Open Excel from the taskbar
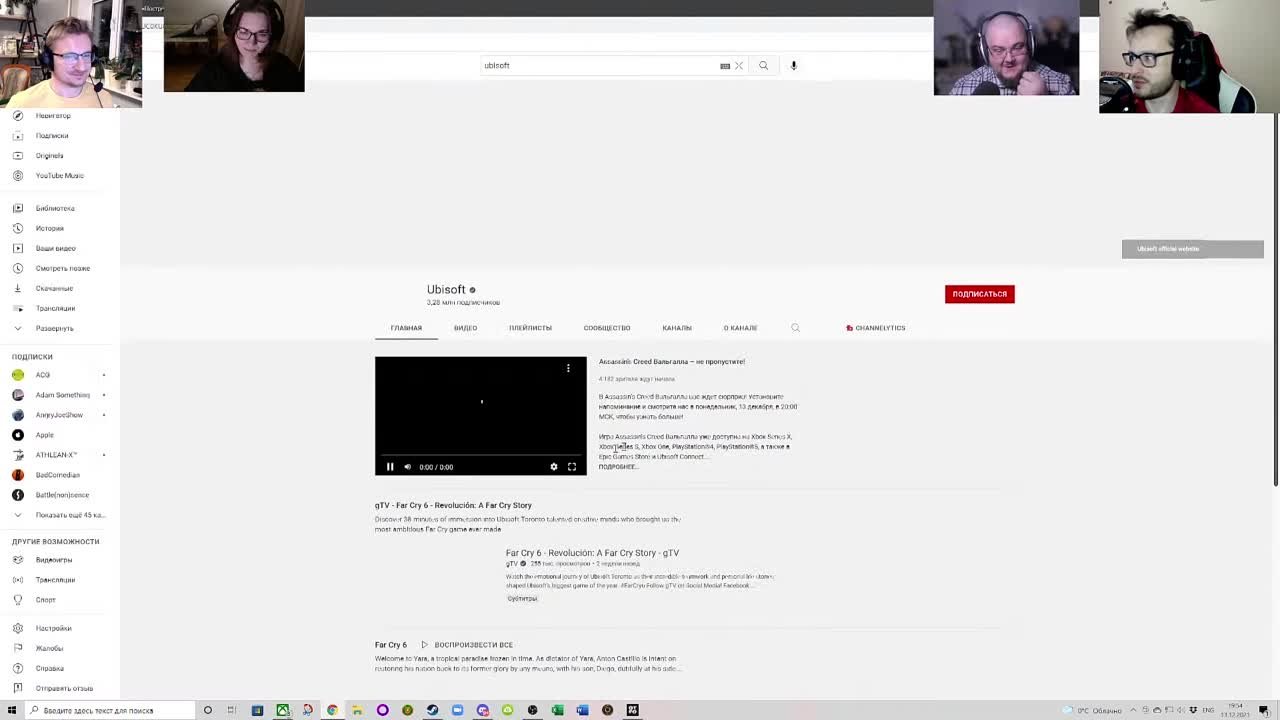This screenshot has height=720, width=1280. point(557,710)
